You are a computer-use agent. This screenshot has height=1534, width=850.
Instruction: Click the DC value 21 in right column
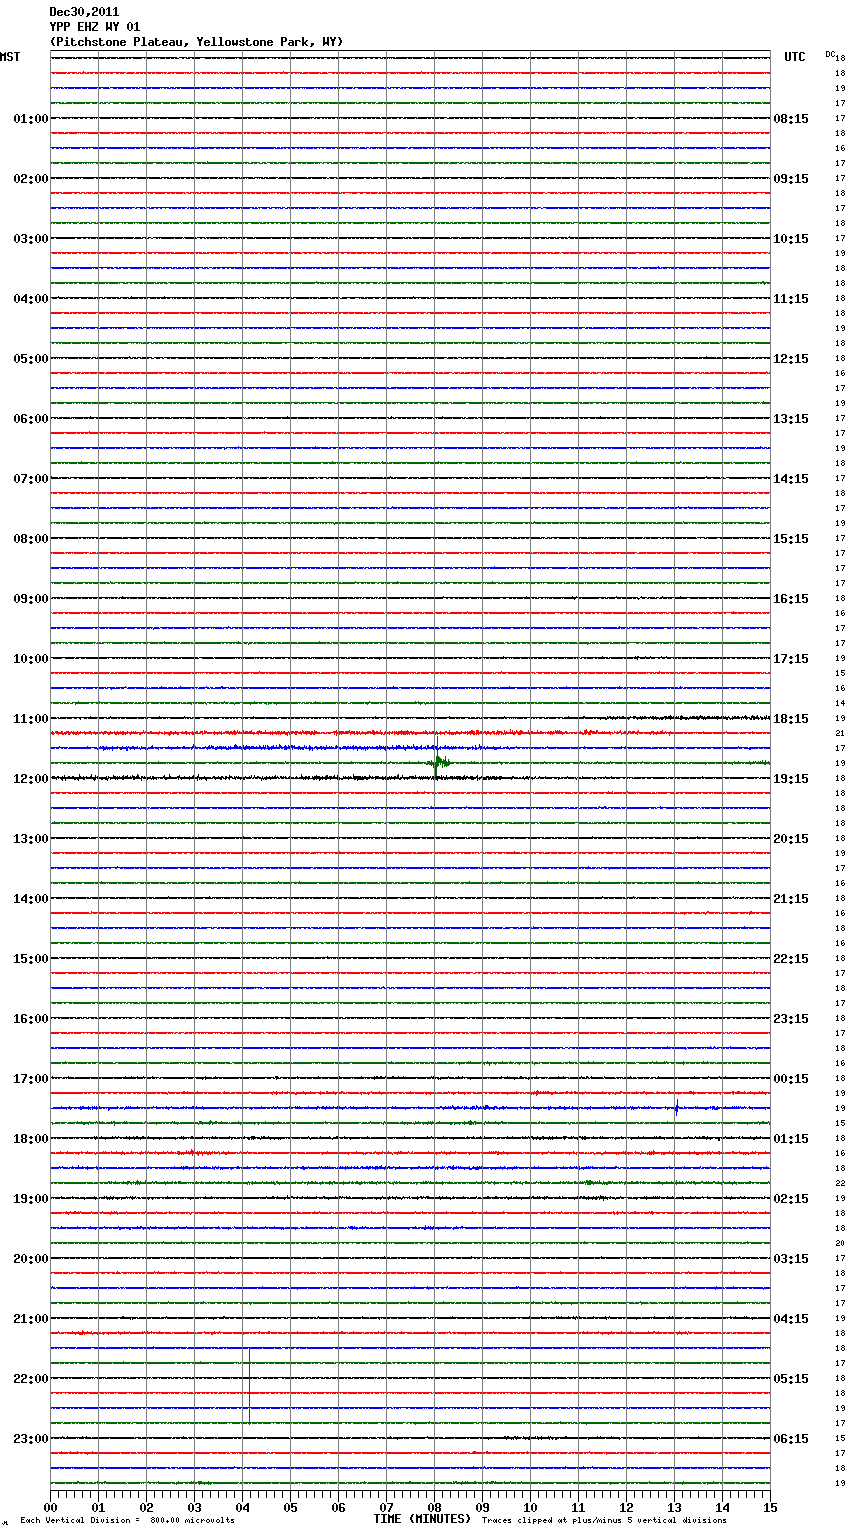point(840,734)
